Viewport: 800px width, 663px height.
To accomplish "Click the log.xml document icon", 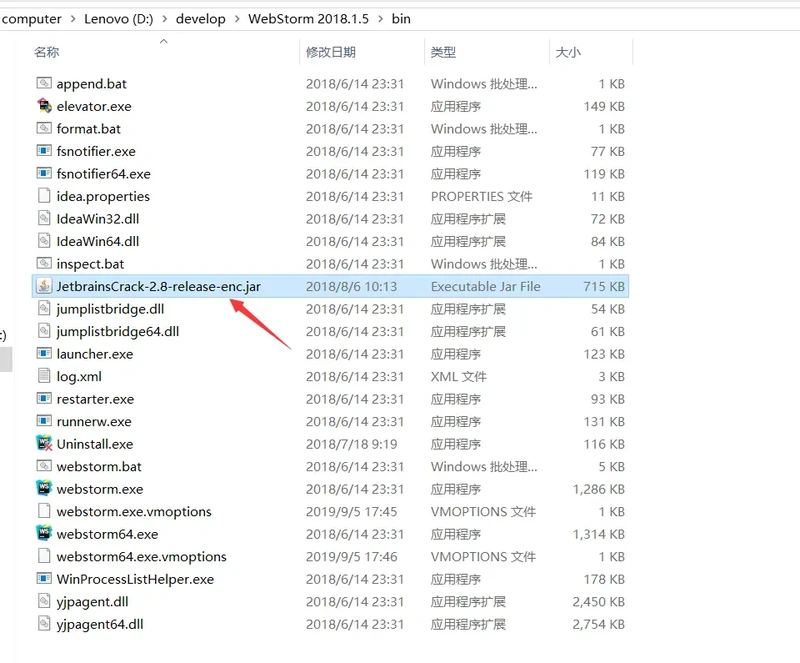I will pos(44,376).
